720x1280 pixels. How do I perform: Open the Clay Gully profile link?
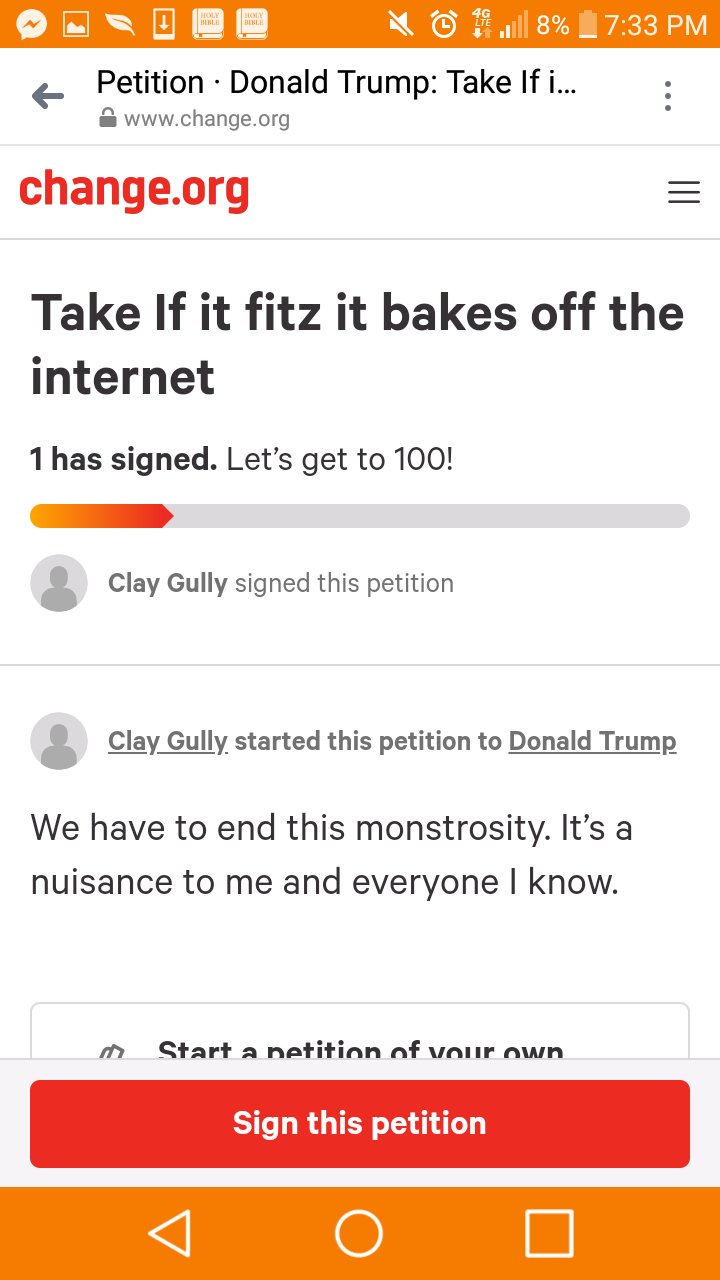(168, 741)
